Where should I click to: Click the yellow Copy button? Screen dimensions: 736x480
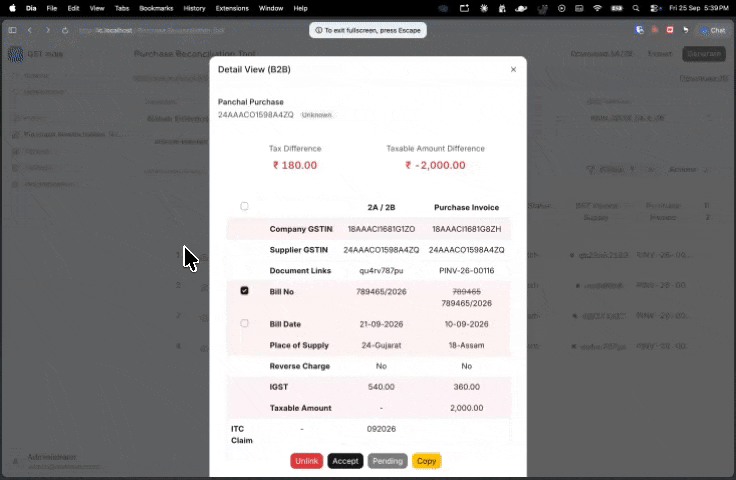(426, 461)
